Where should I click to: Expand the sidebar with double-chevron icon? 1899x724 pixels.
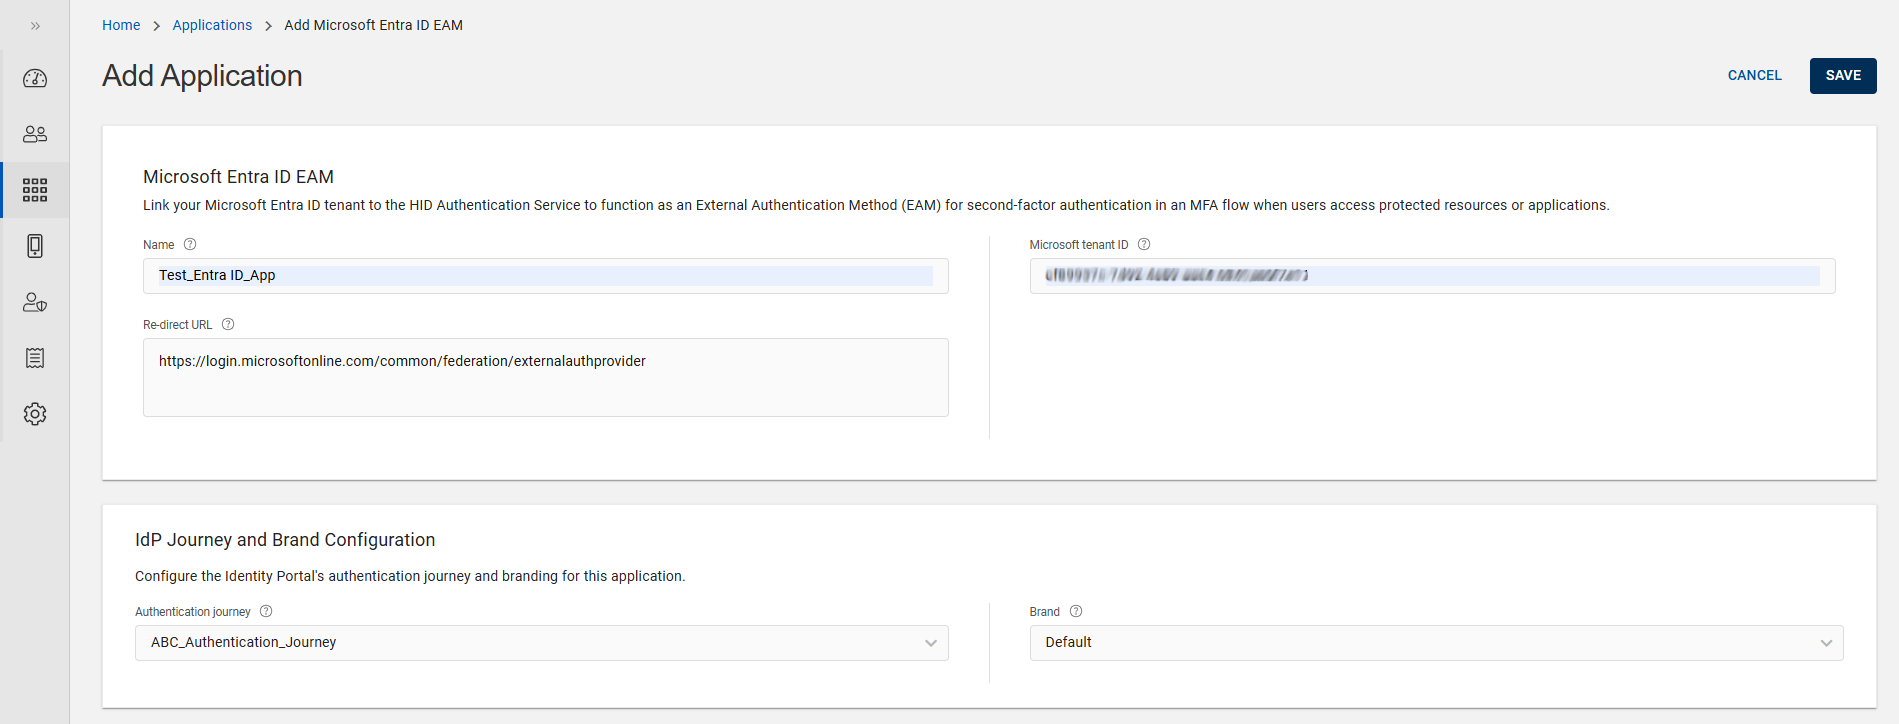pyautogui.click(x=35, y=26)
